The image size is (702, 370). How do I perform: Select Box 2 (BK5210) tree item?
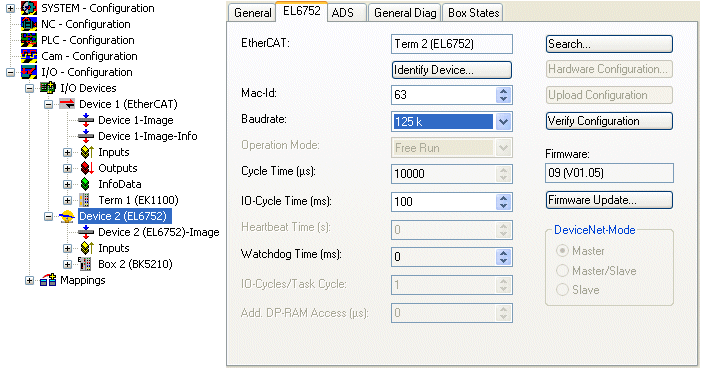click(135, 264)
